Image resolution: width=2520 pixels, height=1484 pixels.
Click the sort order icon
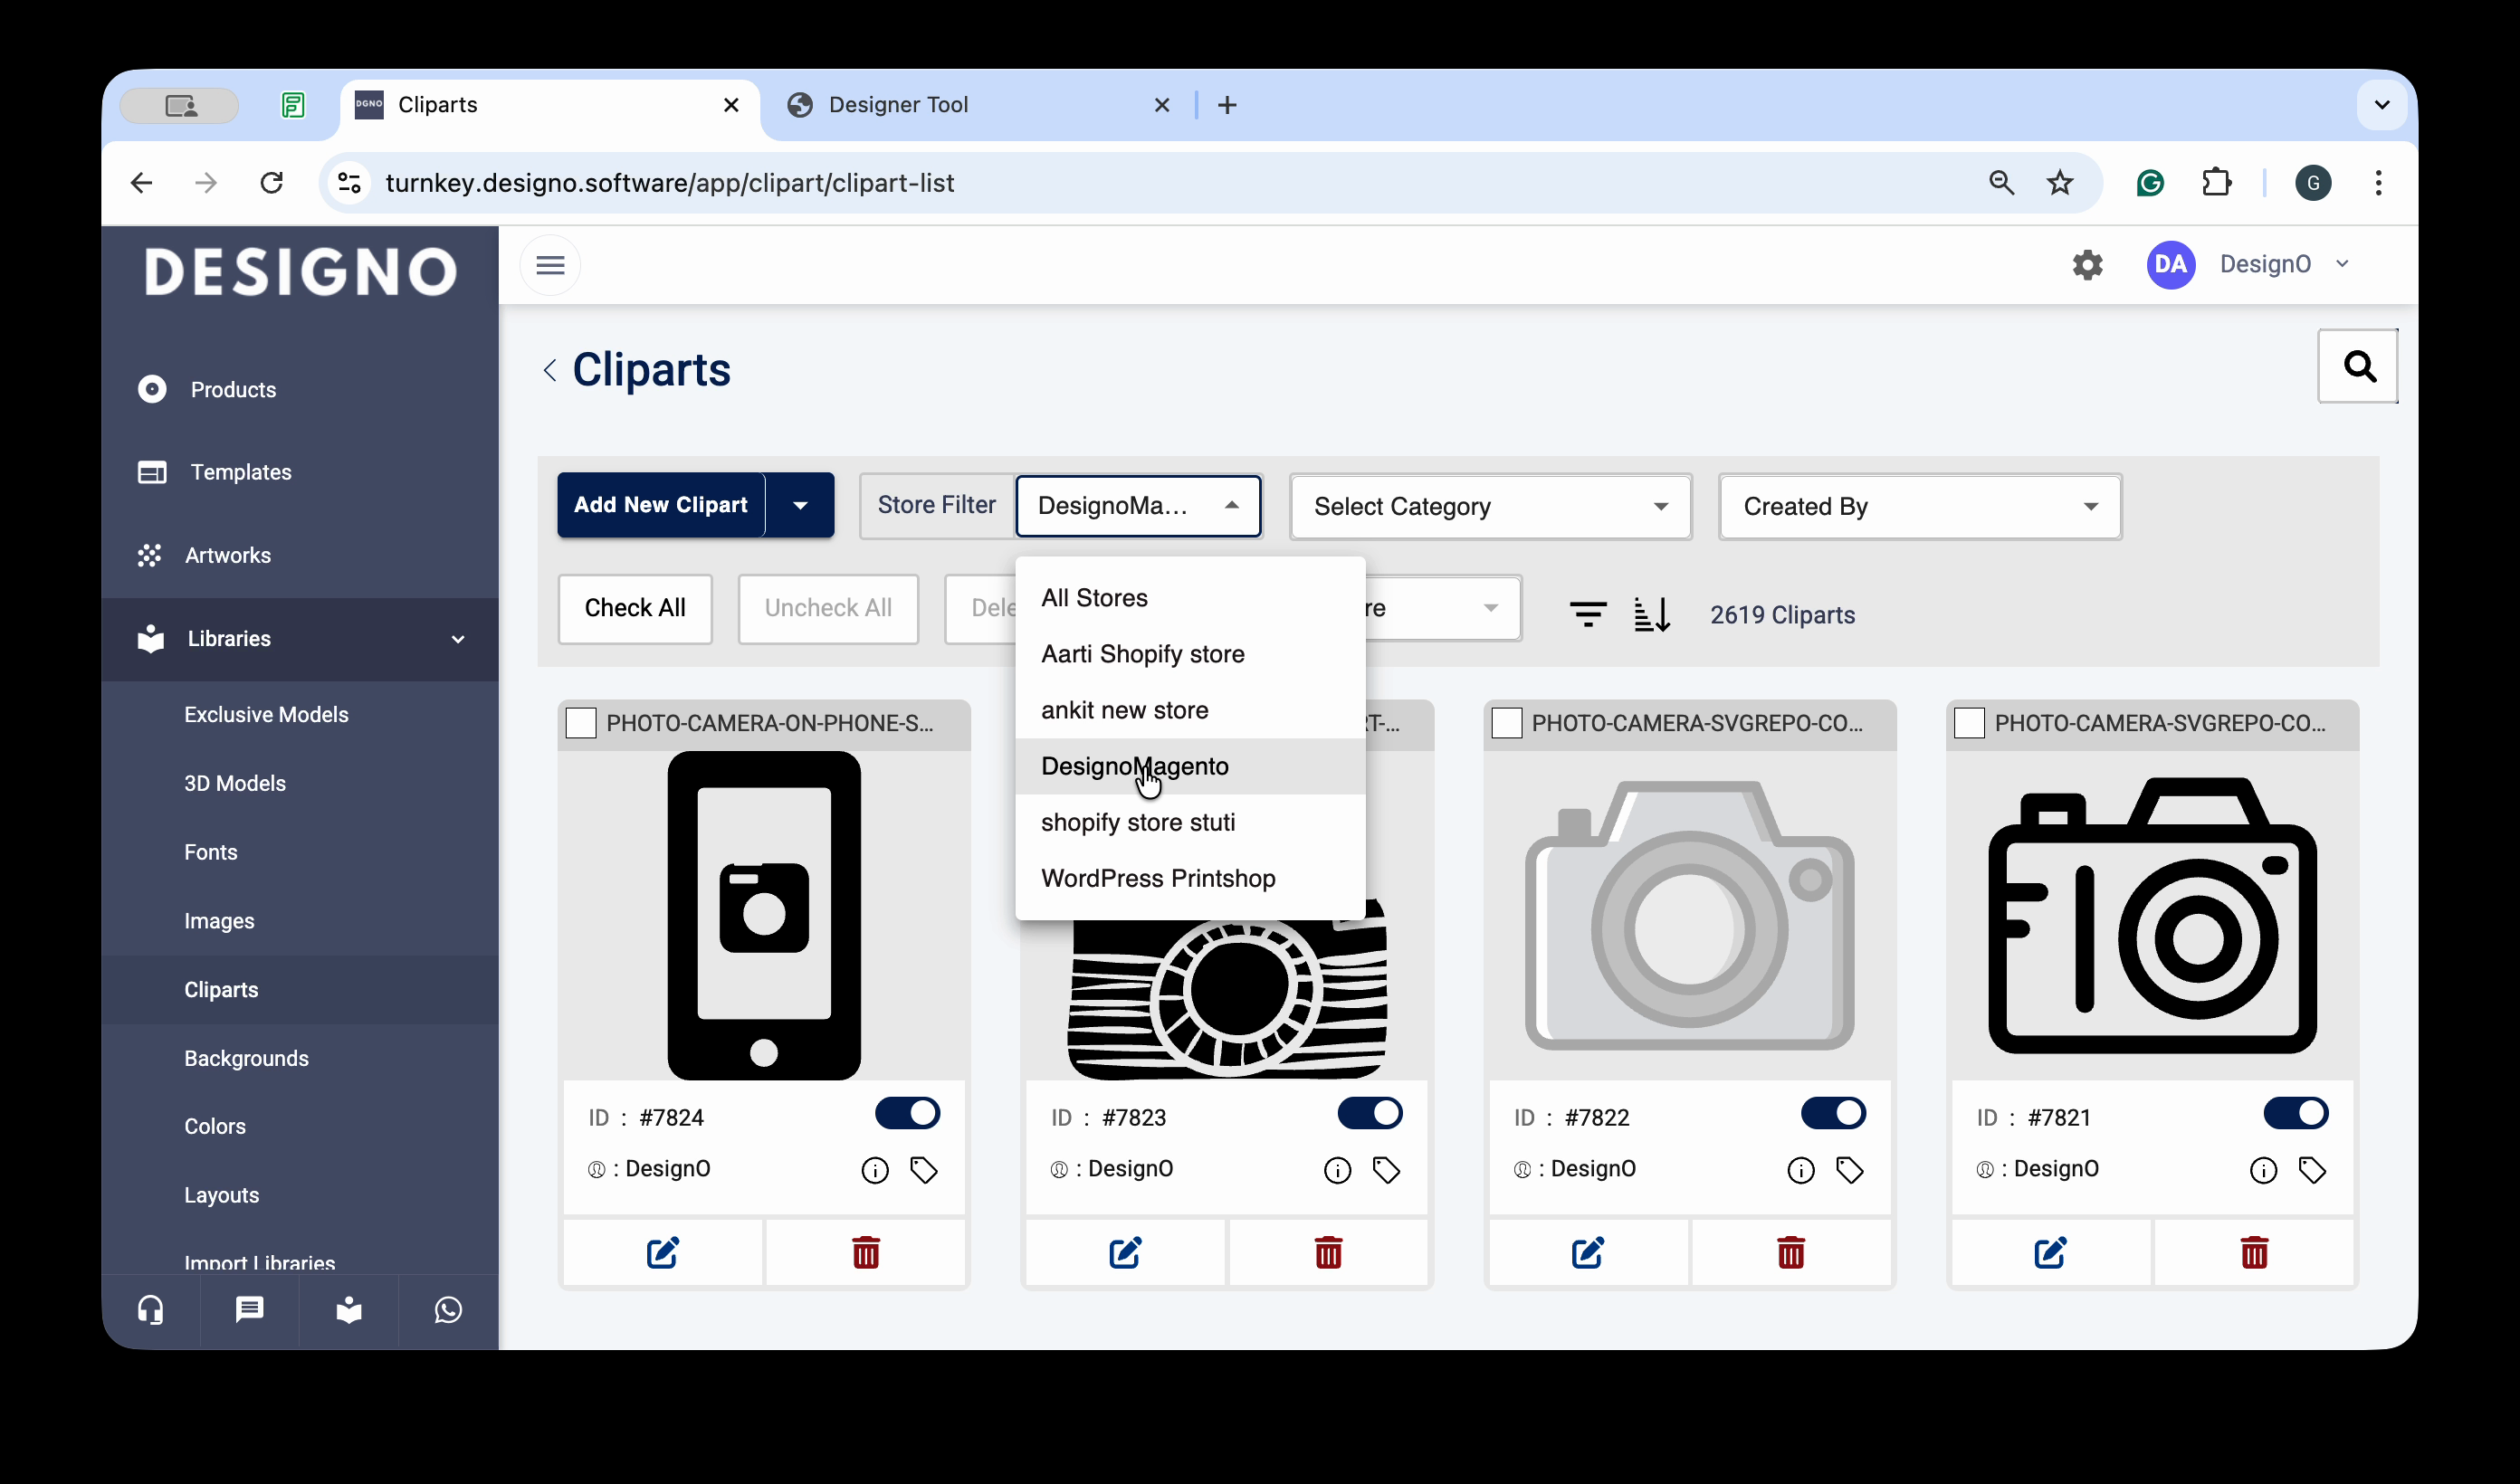pyautogui.click(x=1651, y=614)
